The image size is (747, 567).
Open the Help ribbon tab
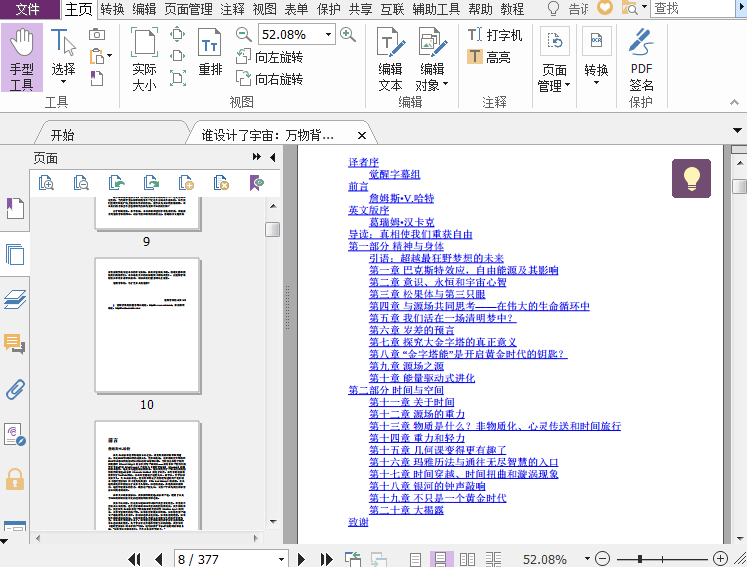(480, 9)
